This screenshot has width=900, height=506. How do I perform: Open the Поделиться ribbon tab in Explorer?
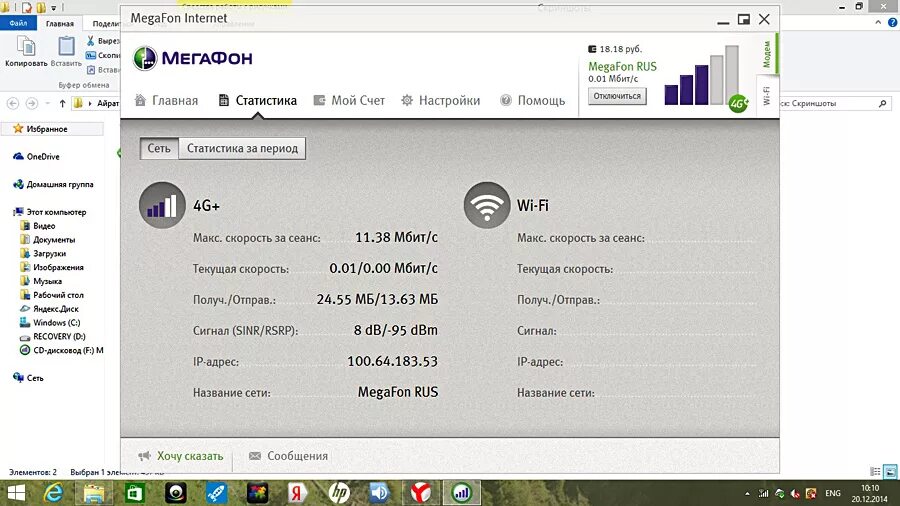coord(106,24)
